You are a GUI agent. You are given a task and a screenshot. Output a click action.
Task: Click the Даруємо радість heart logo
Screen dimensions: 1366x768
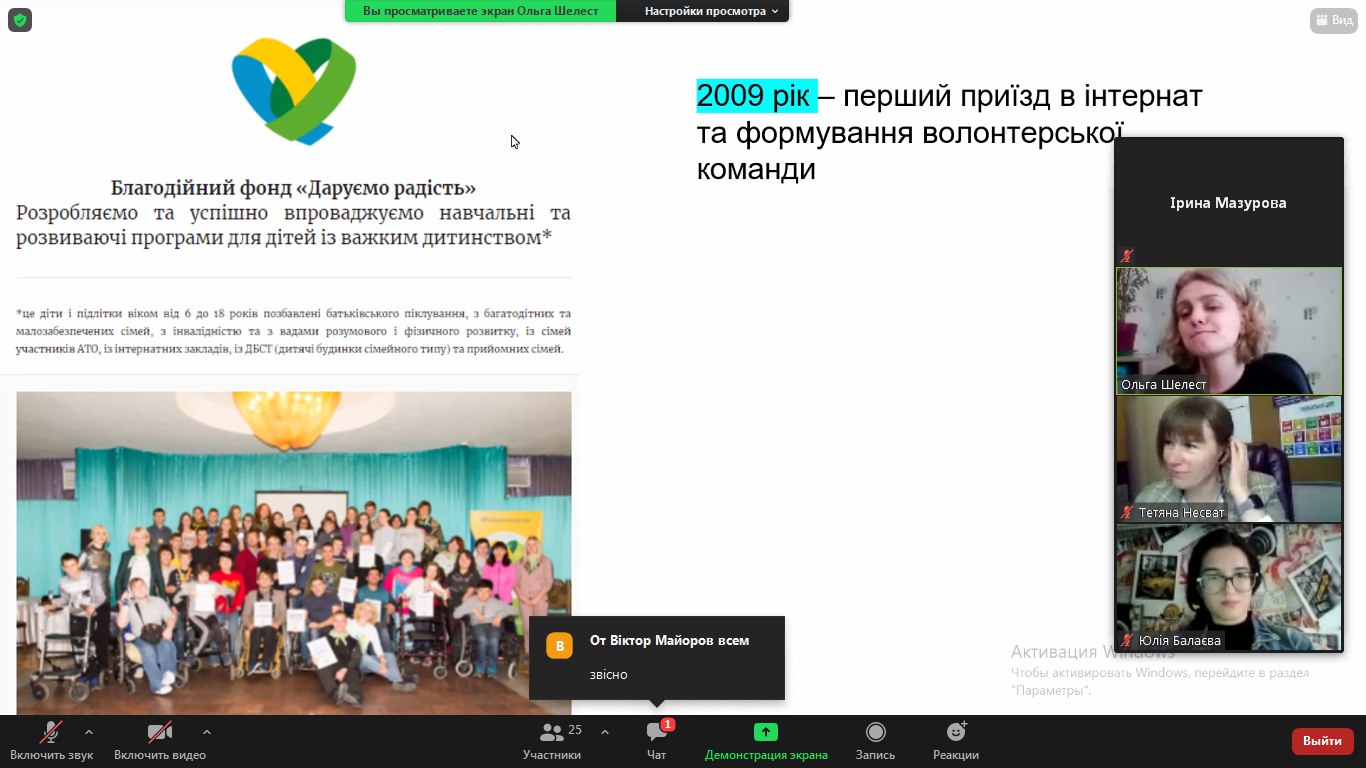(294, 91)
